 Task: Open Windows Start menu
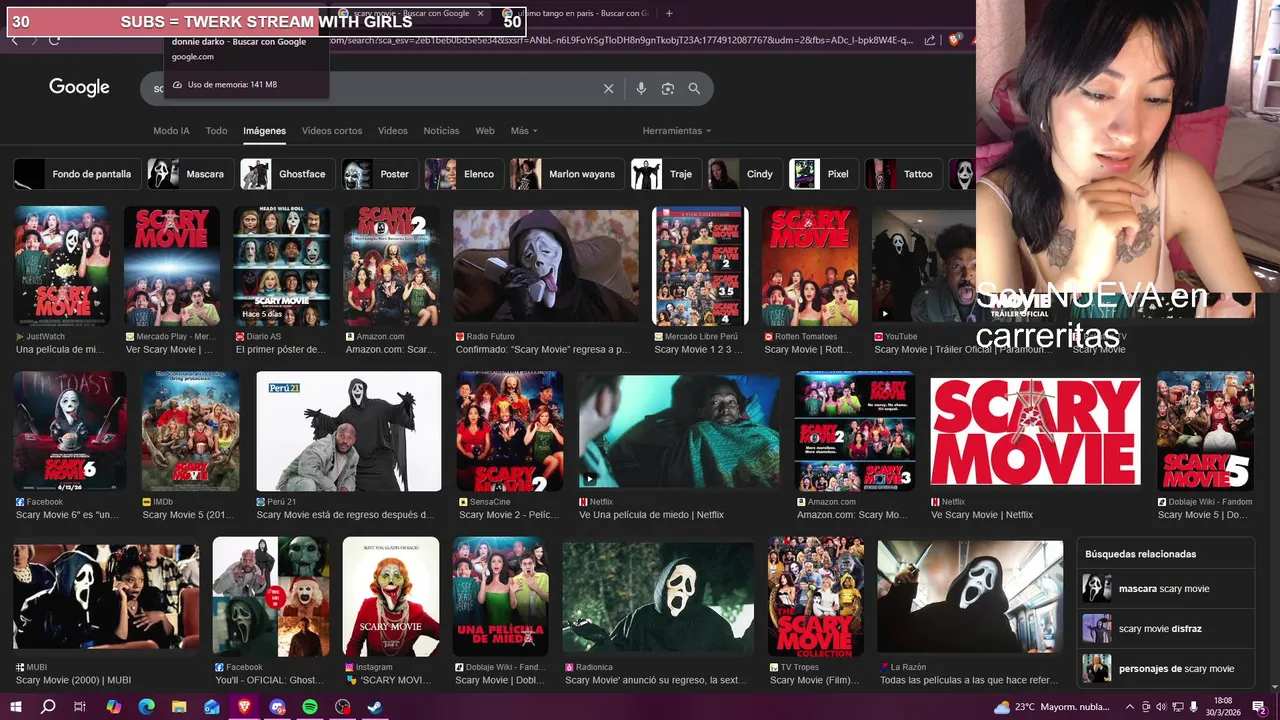point(15,707)
